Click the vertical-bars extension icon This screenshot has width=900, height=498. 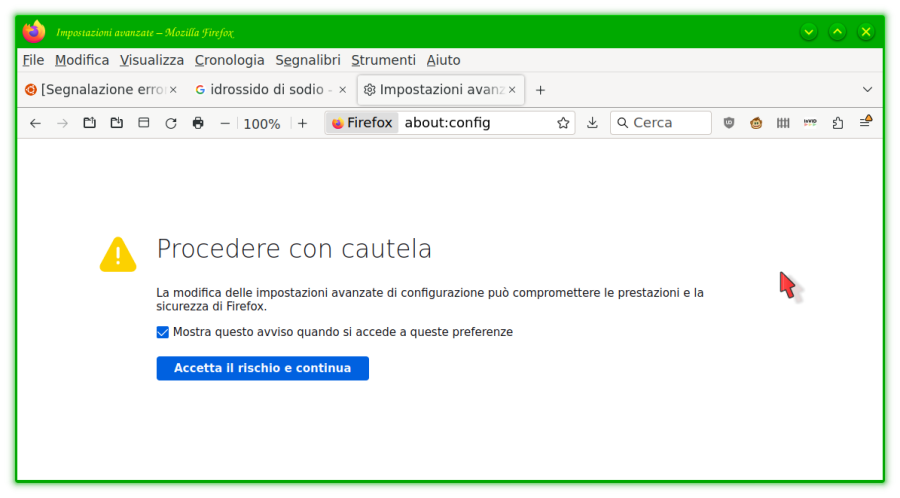[x=783, y=123]
